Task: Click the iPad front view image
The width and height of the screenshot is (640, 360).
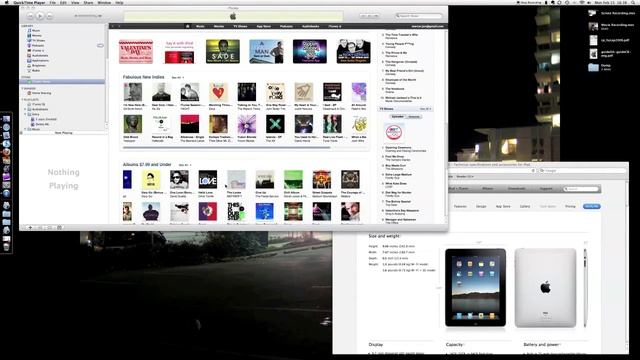Action: point(476,288)
